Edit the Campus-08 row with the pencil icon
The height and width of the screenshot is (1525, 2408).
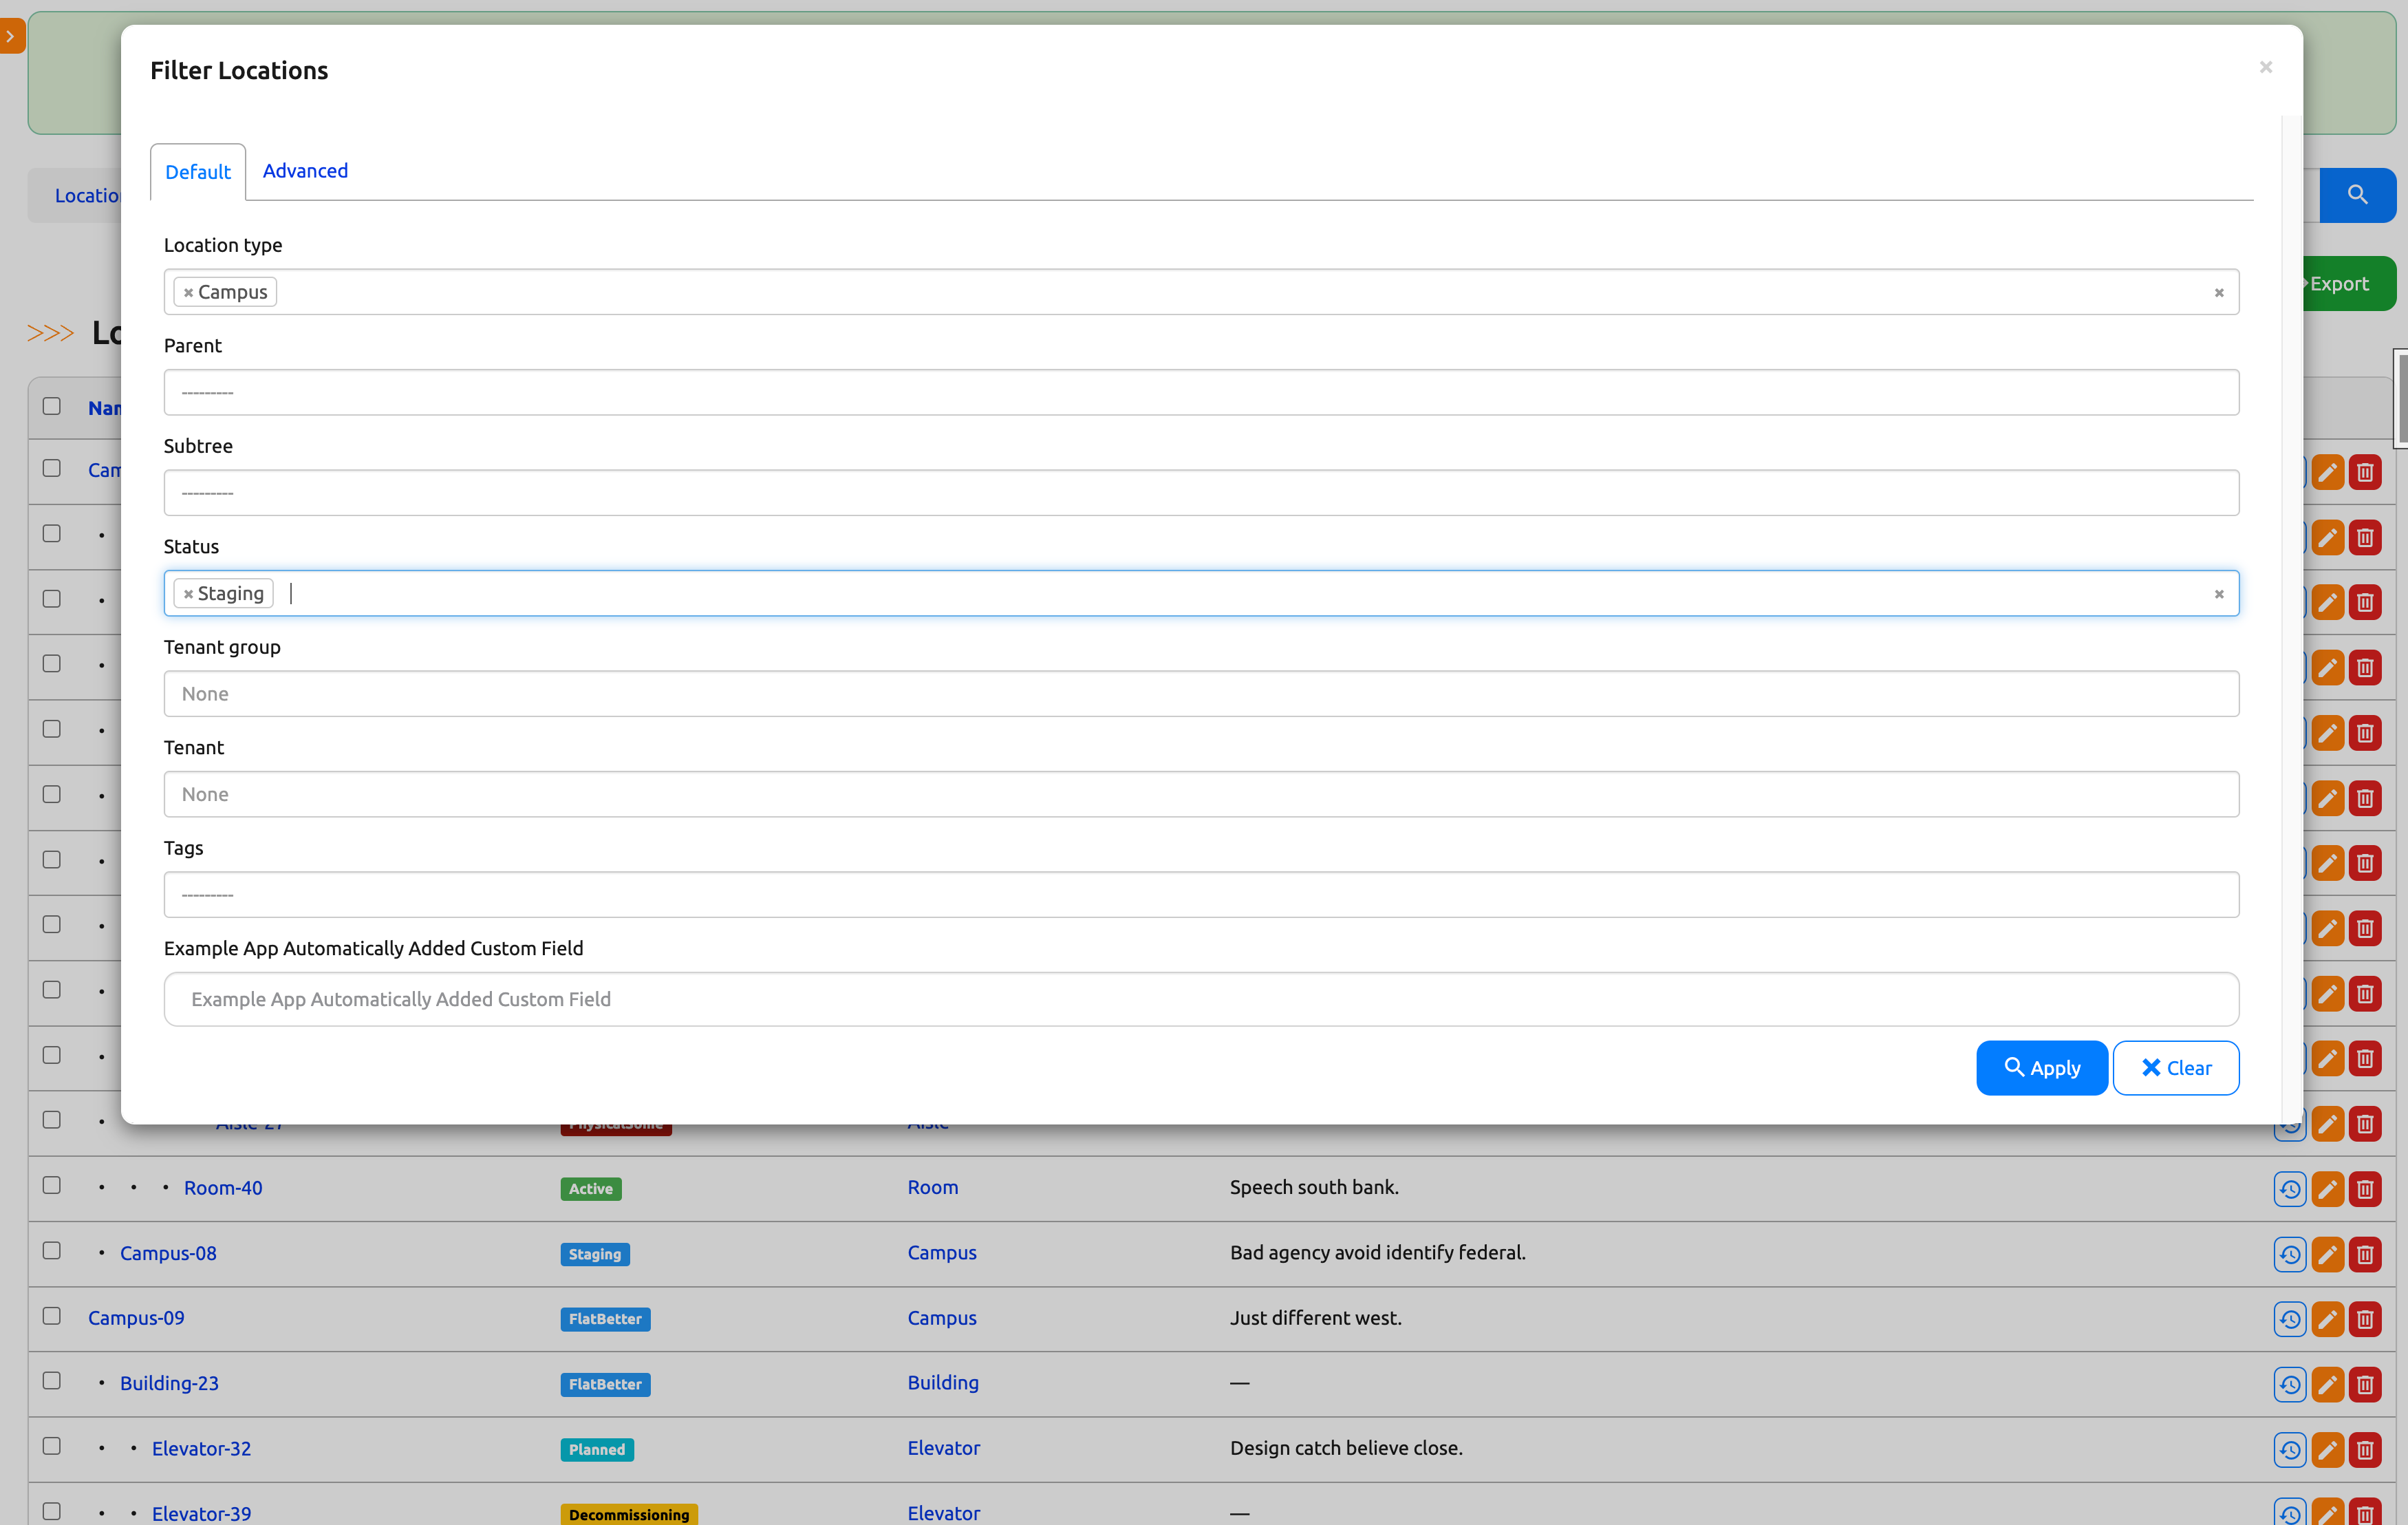tap(2327, 1255)
